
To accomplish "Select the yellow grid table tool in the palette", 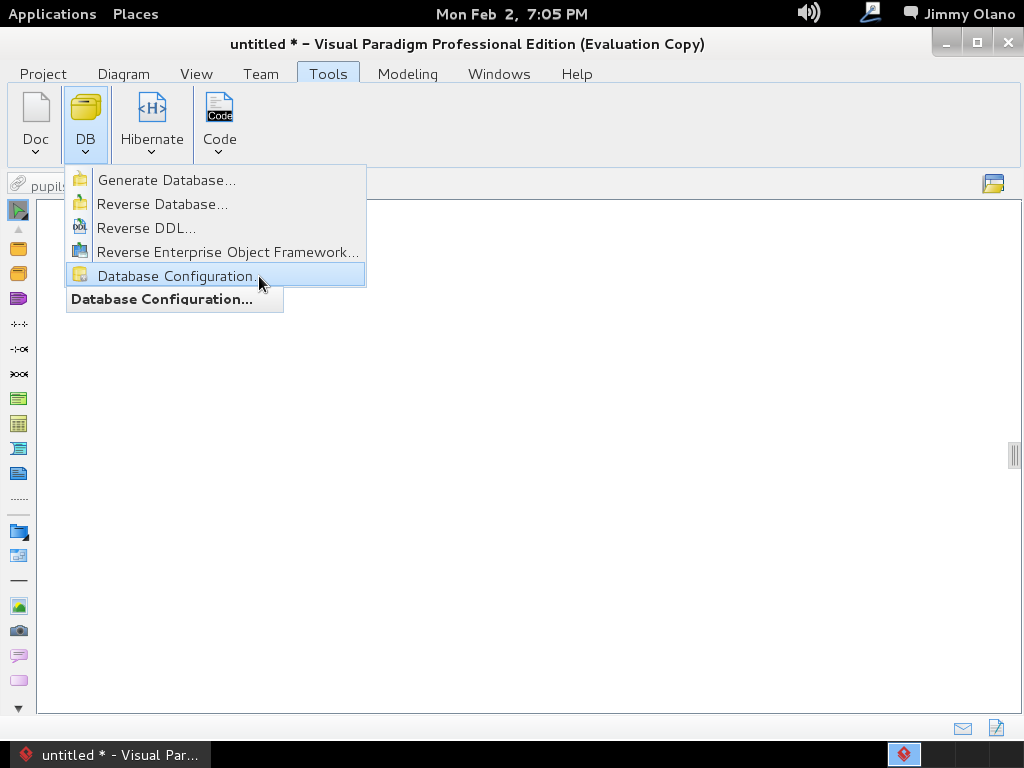I will click(x=18, y=424).
